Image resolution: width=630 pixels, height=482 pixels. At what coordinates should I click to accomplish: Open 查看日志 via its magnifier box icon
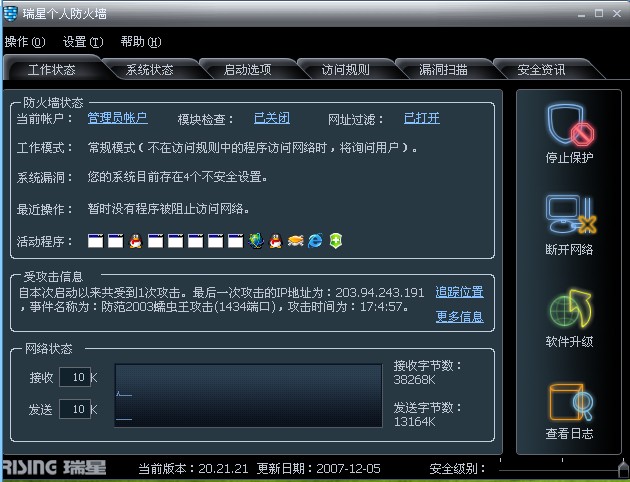[x=571, y=402]
